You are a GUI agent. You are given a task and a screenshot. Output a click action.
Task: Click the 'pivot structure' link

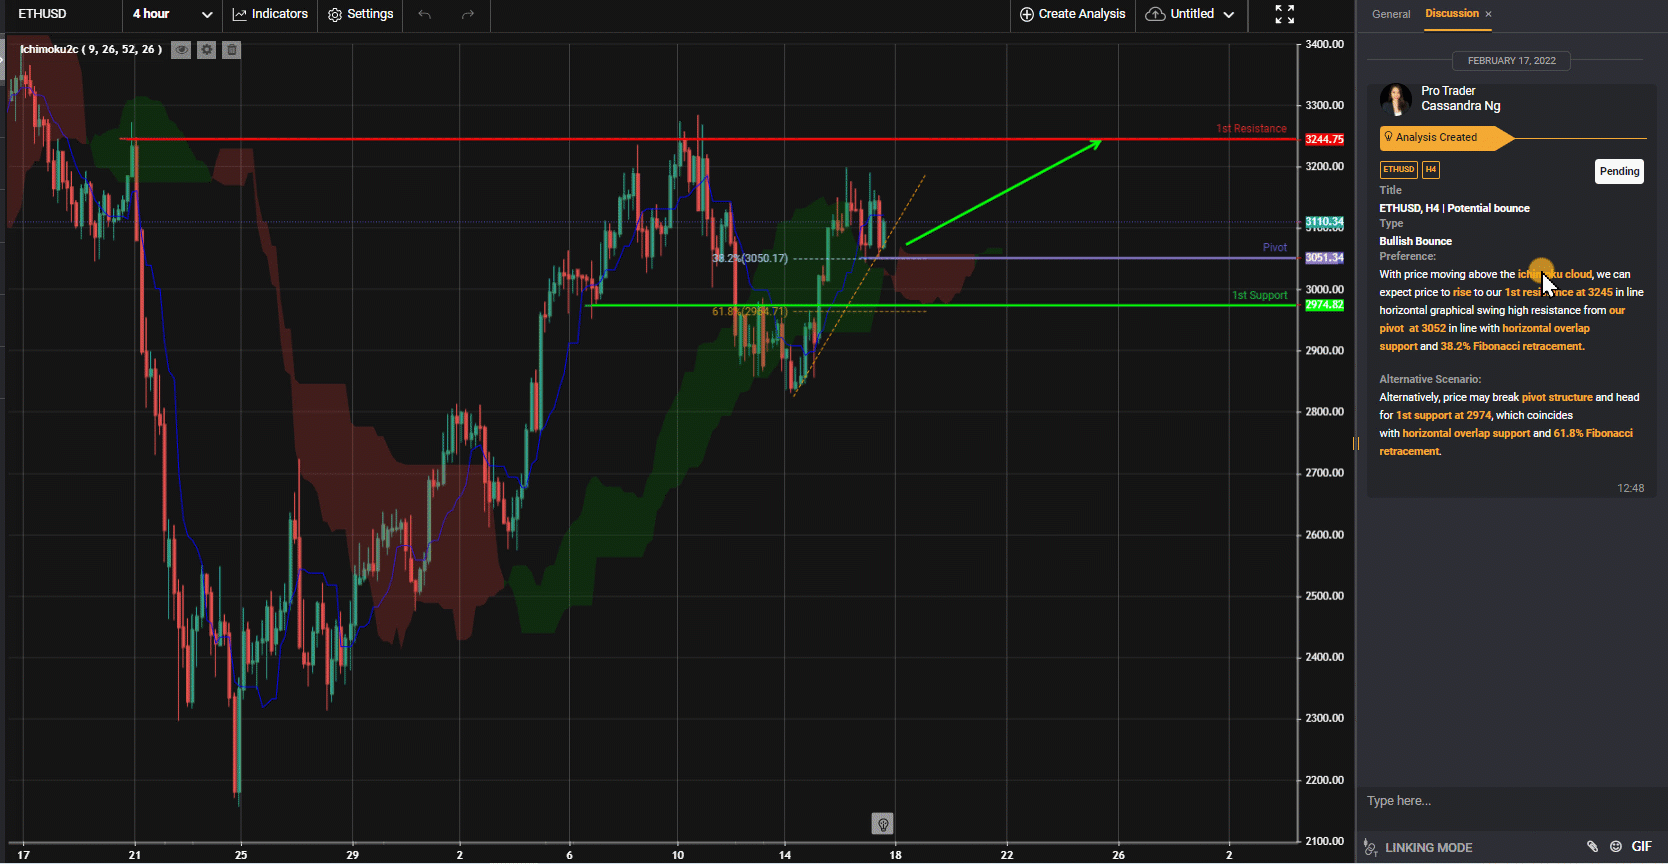tap(1557, 397)
